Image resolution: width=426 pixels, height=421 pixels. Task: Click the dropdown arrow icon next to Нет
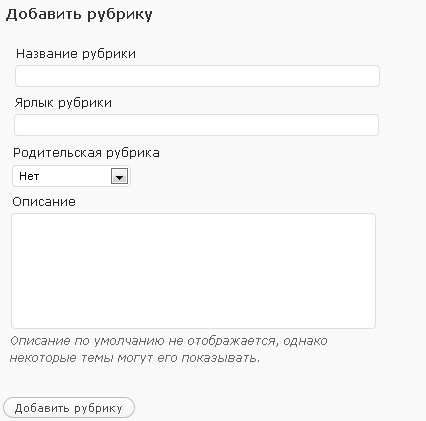[x=119, y=176]
